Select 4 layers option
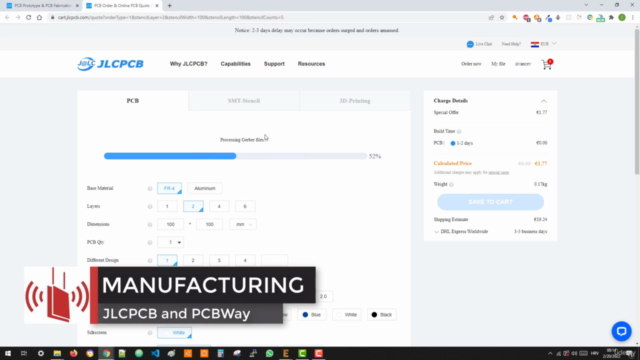Image resolution: width=640 pixels, height=360 pixels. 219,207
